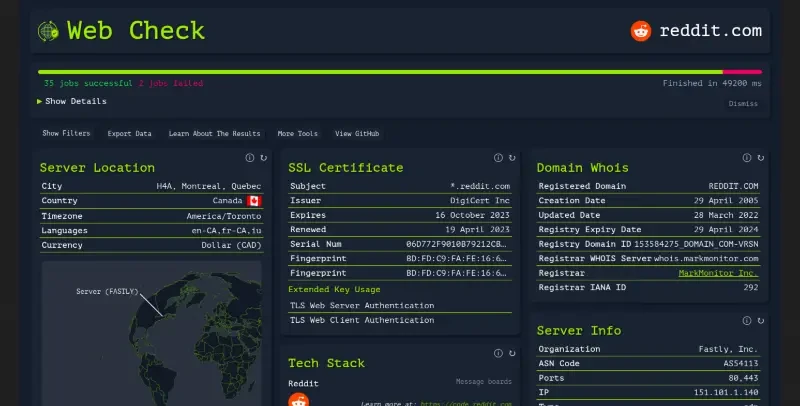Click issuer value DigiCert Inc
This screenshot has height=406, width=800.
480,200
